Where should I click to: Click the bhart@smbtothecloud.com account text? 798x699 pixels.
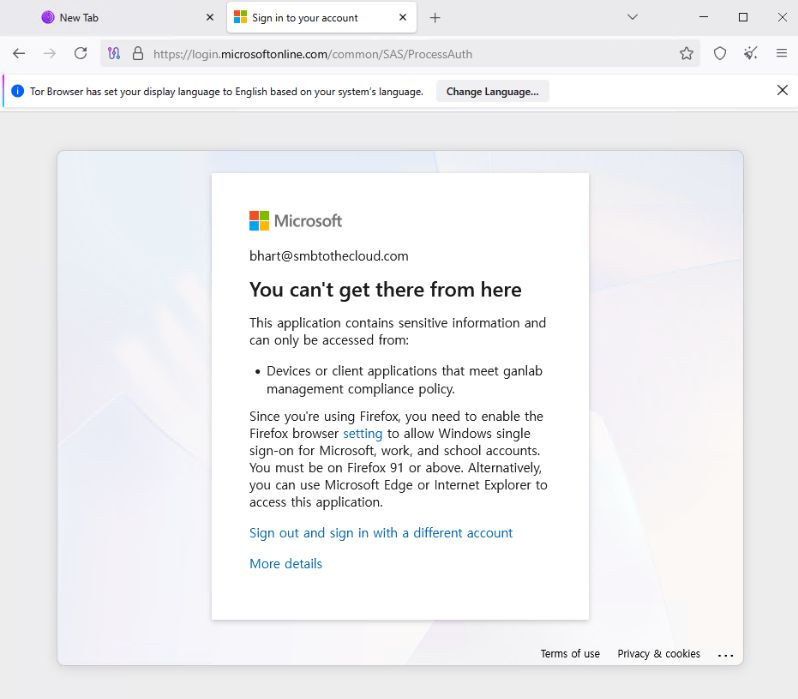[x=328, y=256]
